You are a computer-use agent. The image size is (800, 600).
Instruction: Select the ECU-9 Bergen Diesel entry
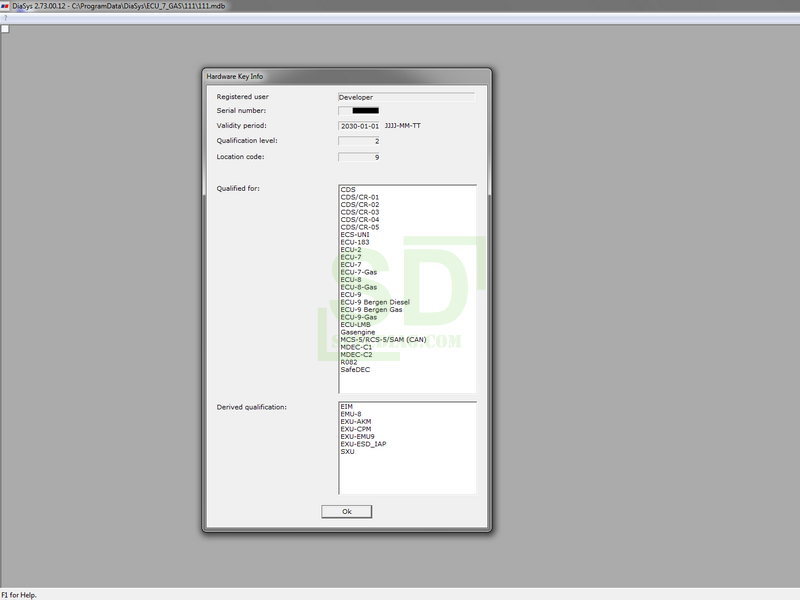pyautogui.click(x=375, y=302)
